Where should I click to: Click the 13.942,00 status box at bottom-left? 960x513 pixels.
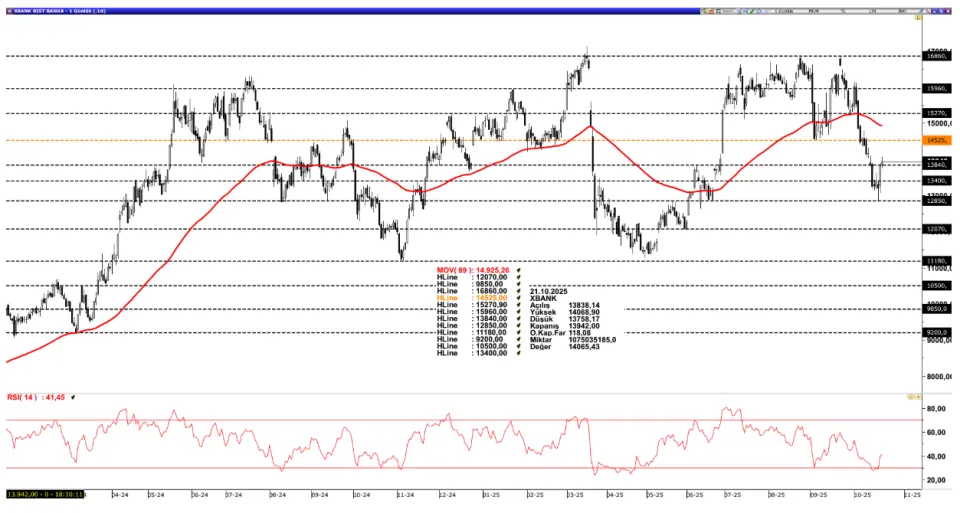point(43,494)
